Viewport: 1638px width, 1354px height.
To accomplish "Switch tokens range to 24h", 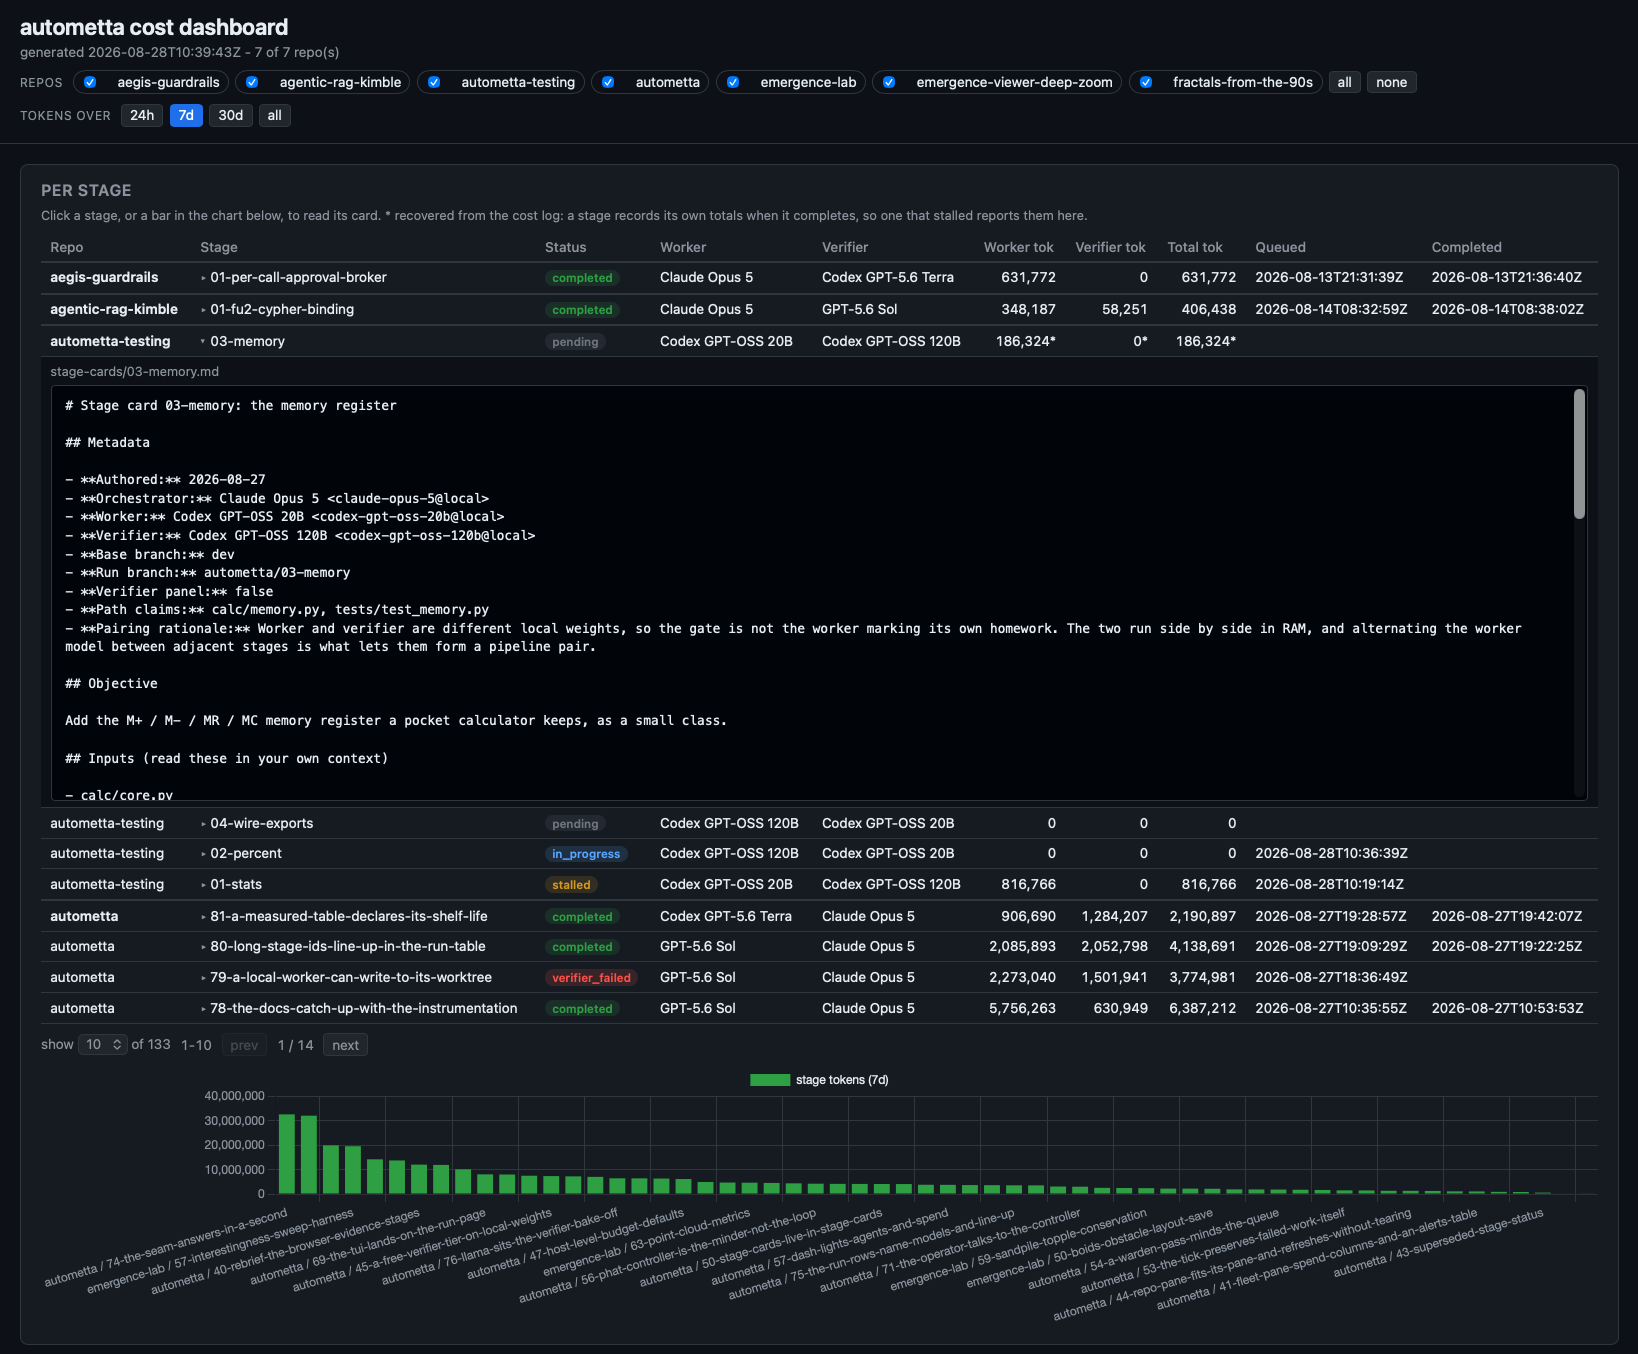I will [142, 115].
